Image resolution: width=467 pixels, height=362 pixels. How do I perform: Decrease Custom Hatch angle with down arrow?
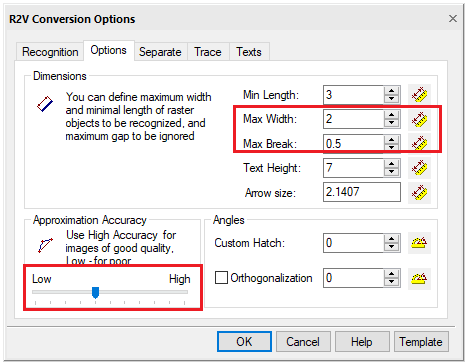(392, 247)
